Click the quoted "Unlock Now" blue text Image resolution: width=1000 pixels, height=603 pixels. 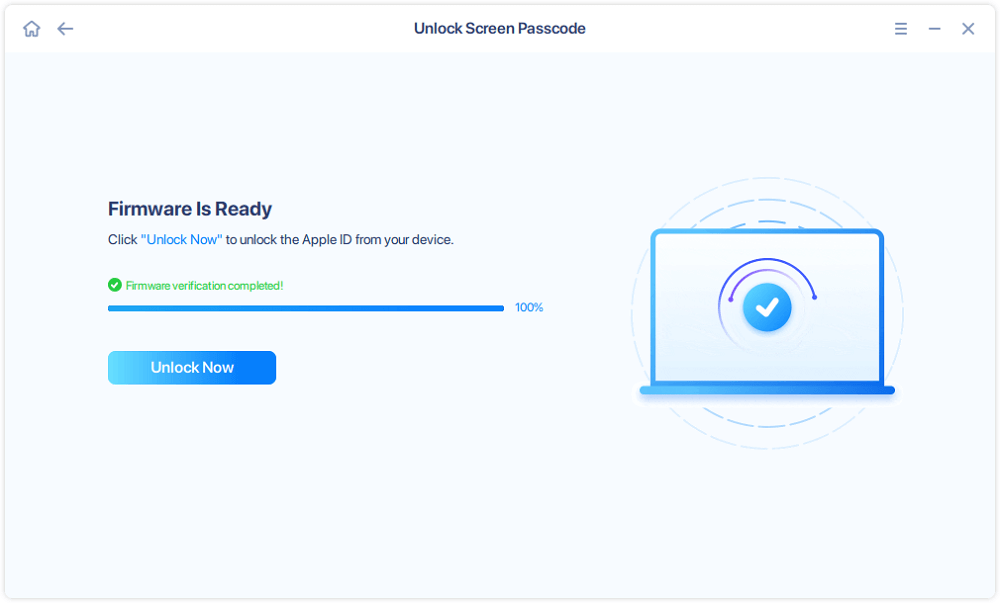pos(182,240)
